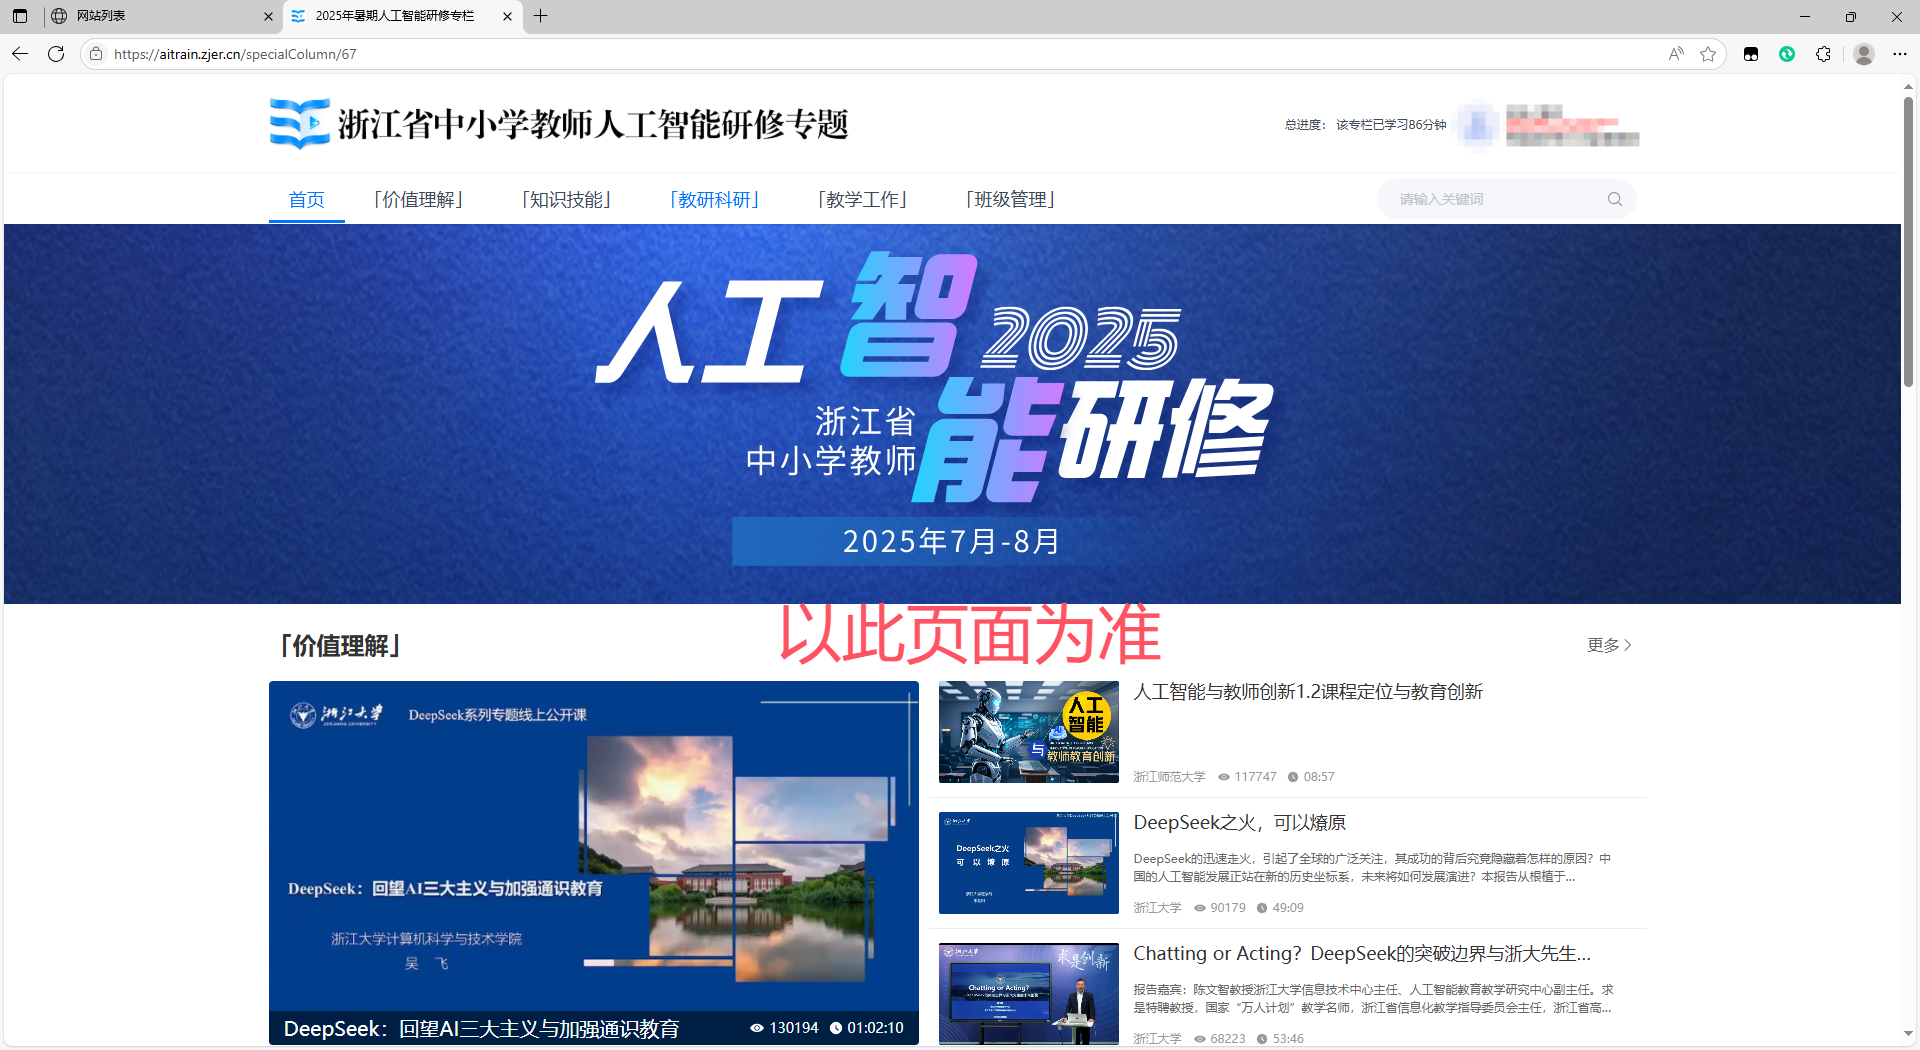The image size is (1920, 1050).
Task: Expand 更多 in 价值理解 section
Action: tap(1609, 645)
